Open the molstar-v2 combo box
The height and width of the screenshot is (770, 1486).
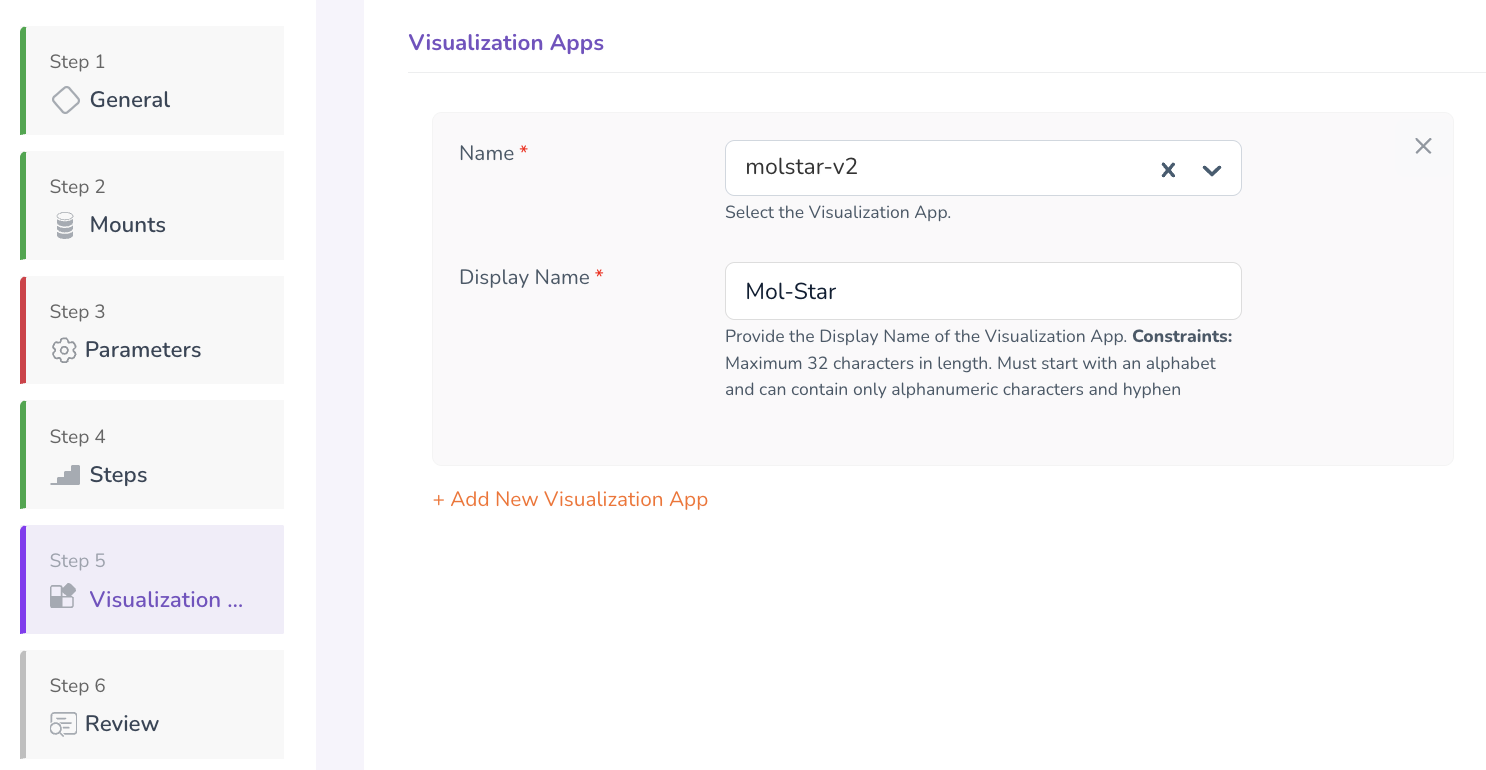(940, 168)
